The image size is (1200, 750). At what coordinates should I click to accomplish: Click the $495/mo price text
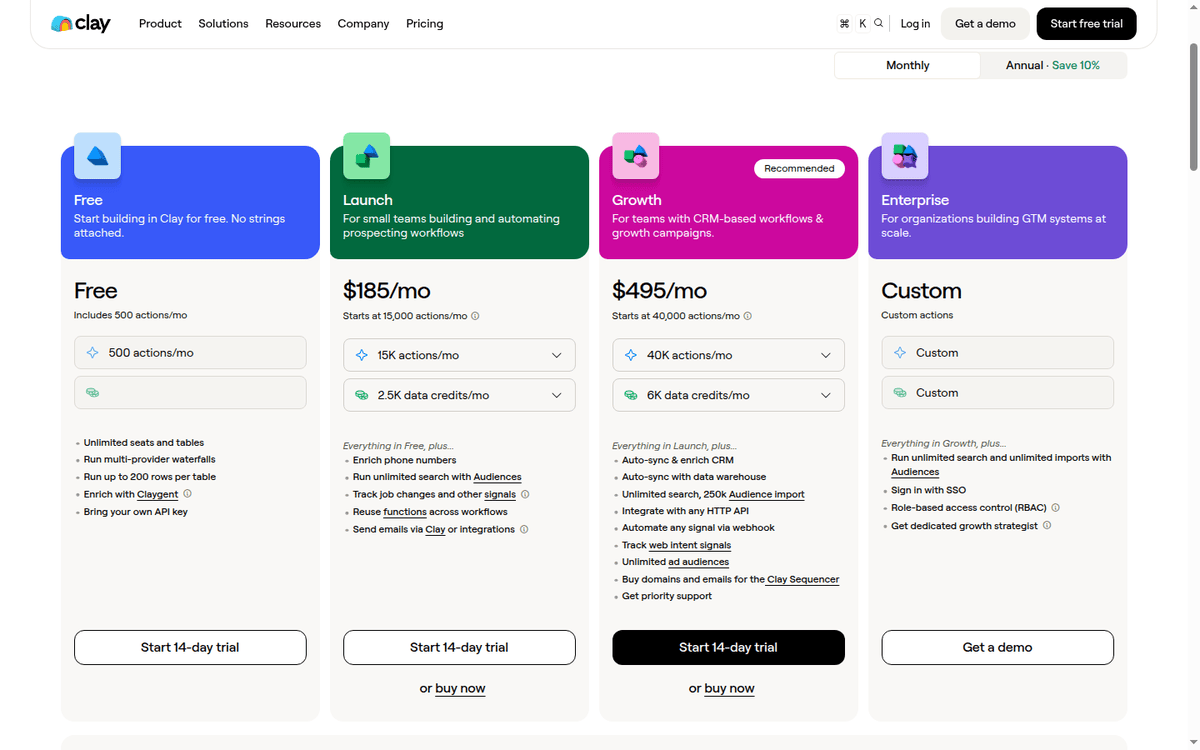pos(660,291)
